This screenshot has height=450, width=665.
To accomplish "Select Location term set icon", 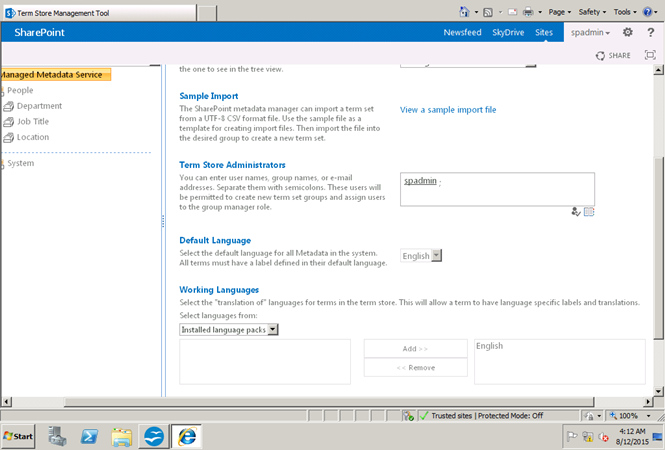I will pyautogui.click(x=8, y=137).
